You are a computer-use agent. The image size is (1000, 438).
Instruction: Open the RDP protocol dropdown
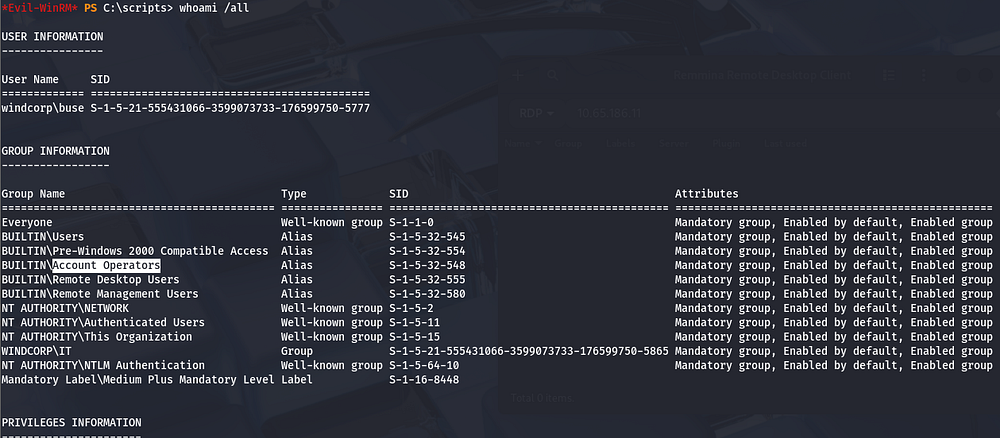click(x=537, y=113)
